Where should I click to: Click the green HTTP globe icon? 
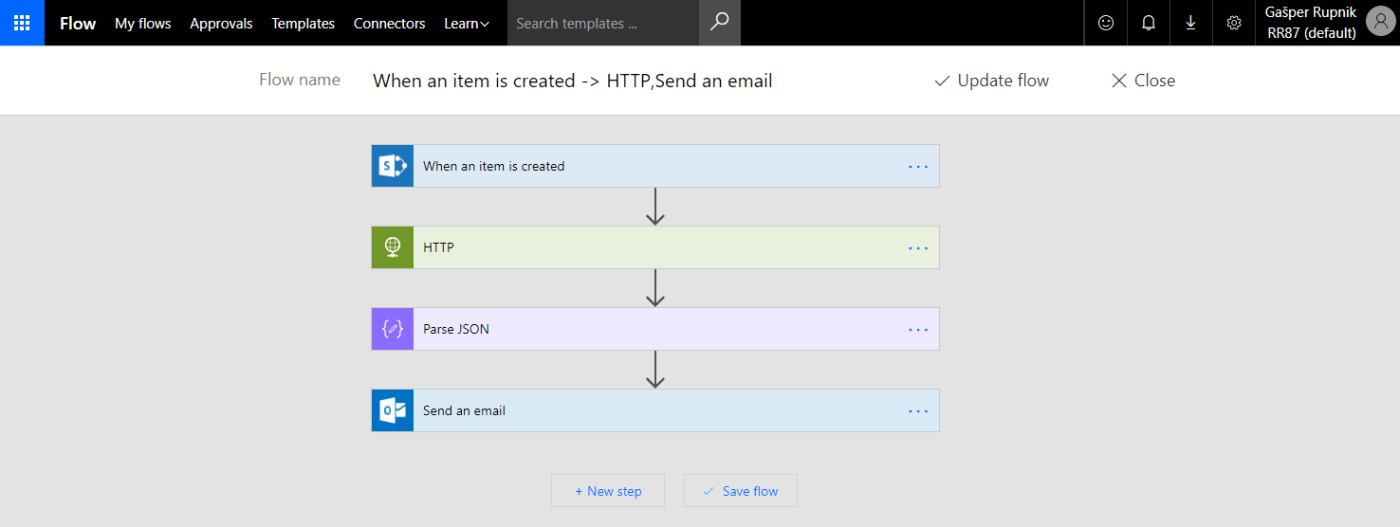392,247
